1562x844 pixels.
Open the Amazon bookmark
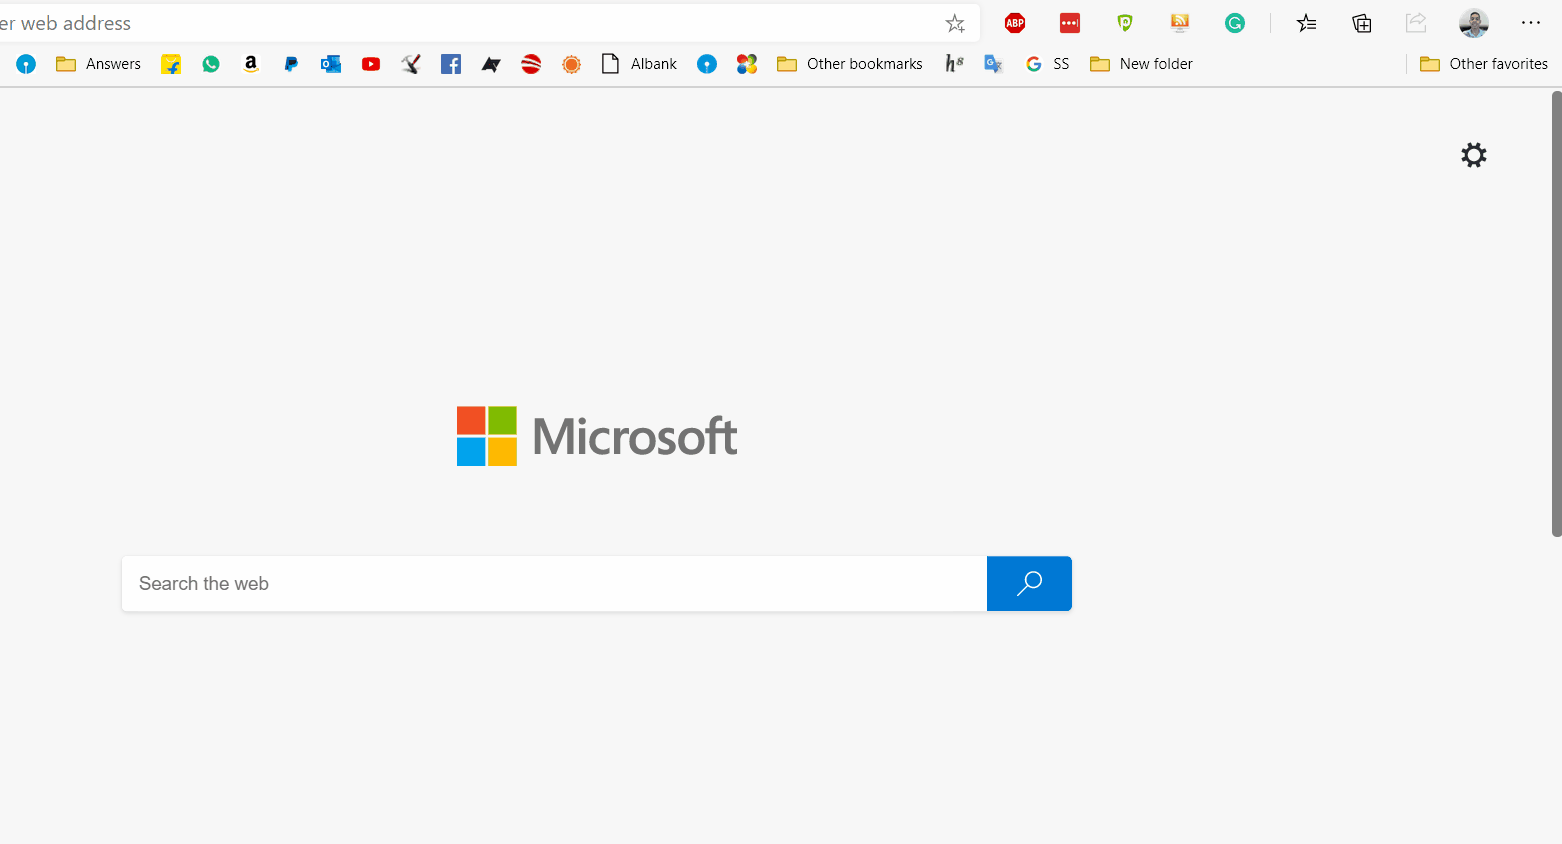251,64
